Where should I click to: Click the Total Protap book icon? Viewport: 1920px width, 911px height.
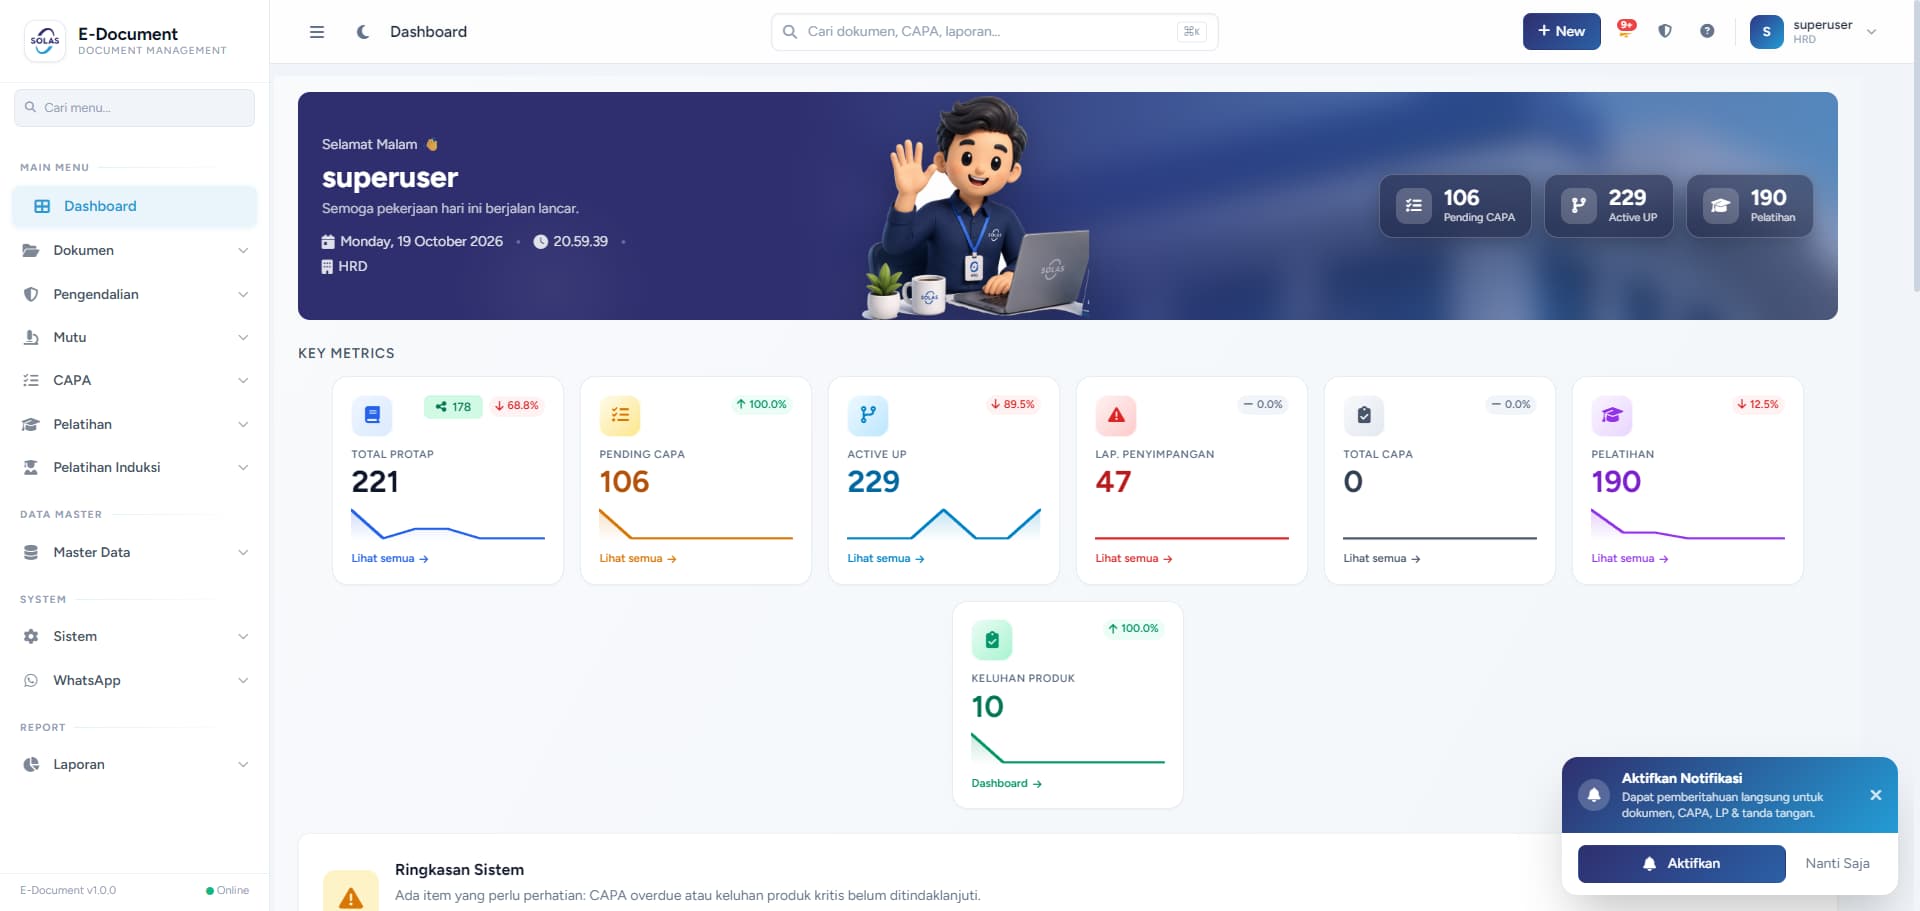[x=372, y=415]
